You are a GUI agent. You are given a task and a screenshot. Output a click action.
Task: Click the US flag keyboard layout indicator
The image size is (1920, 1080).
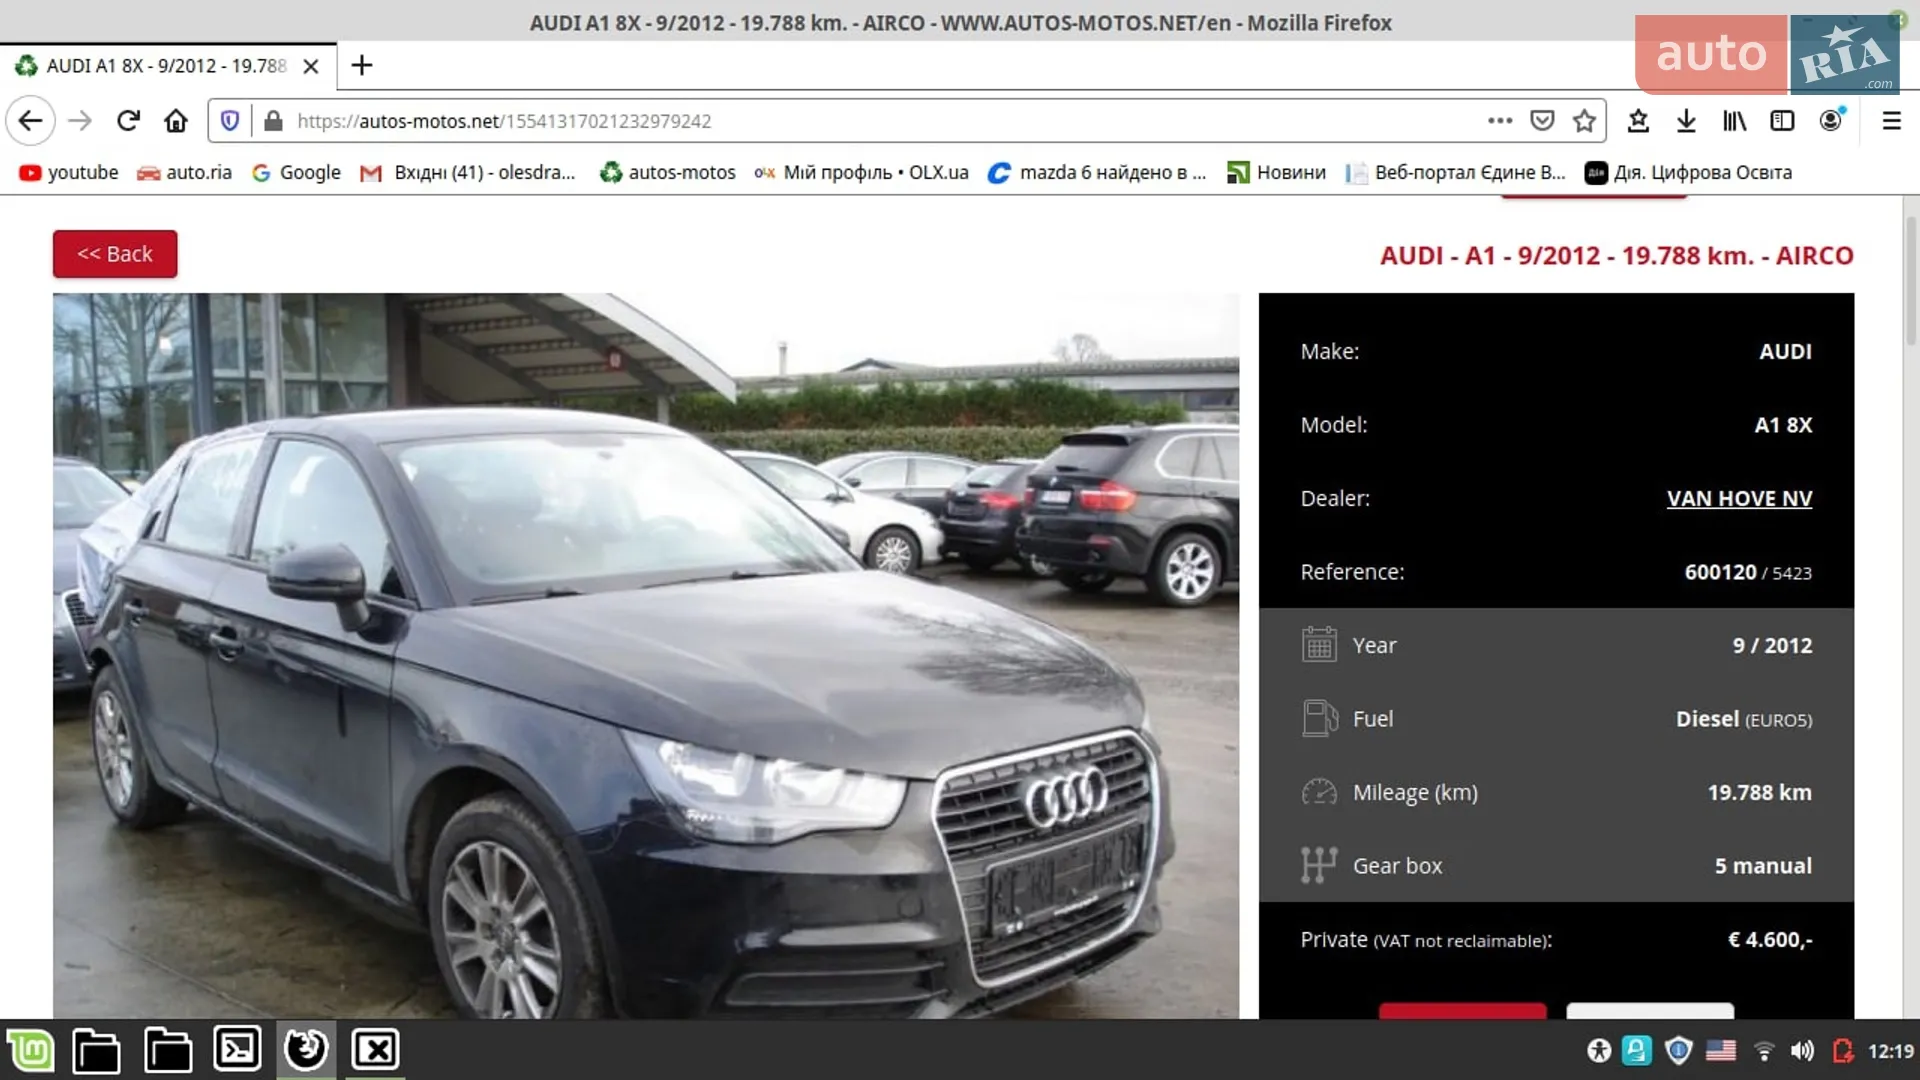coord(1721,1051)
